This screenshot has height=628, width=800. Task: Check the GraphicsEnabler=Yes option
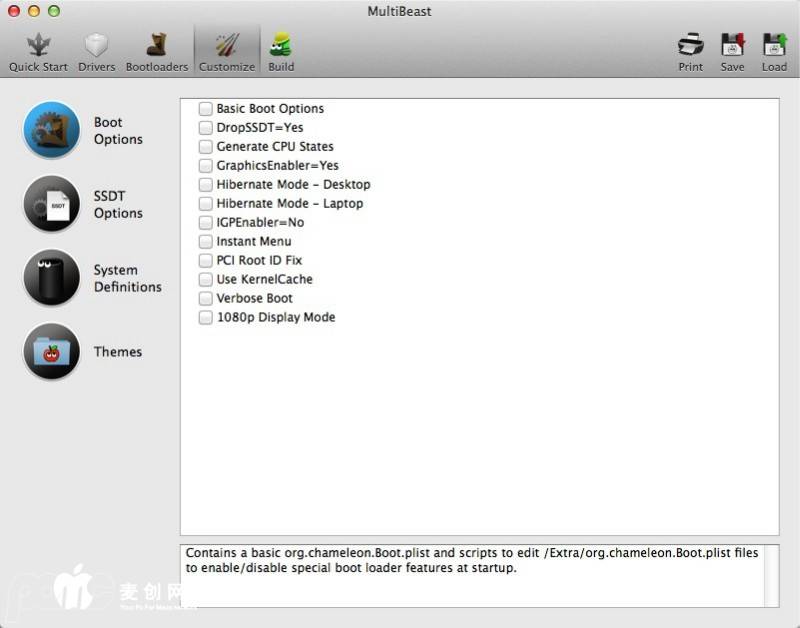coord(205,166)
